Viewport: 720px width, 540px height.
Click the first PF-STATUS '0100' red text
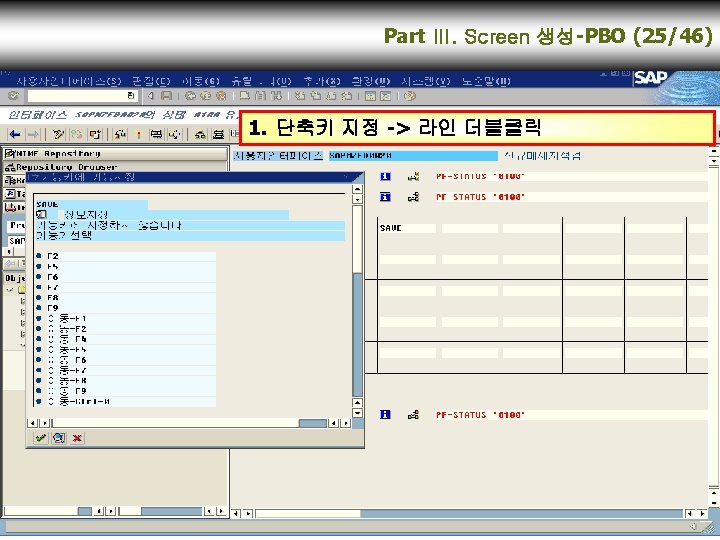[480, 176]
